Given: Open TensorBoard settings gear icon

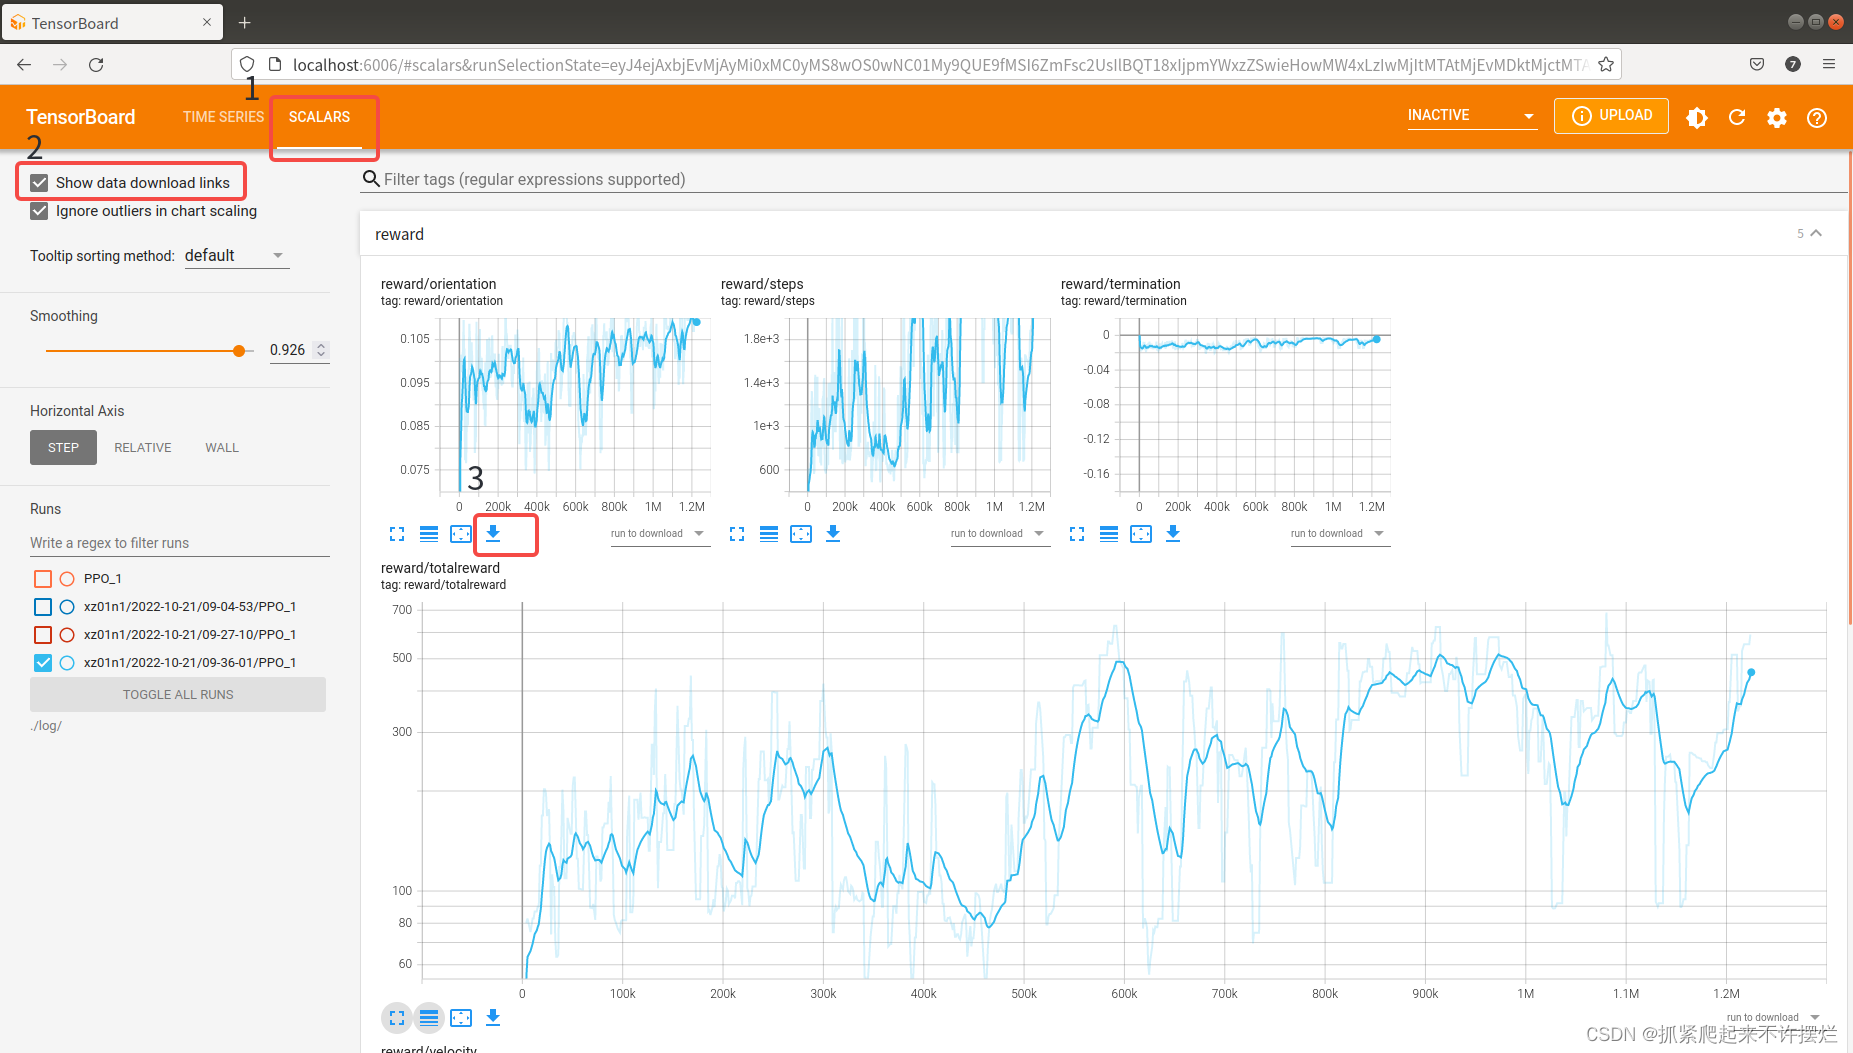Looking at the screenshot, I should 1777,118.
